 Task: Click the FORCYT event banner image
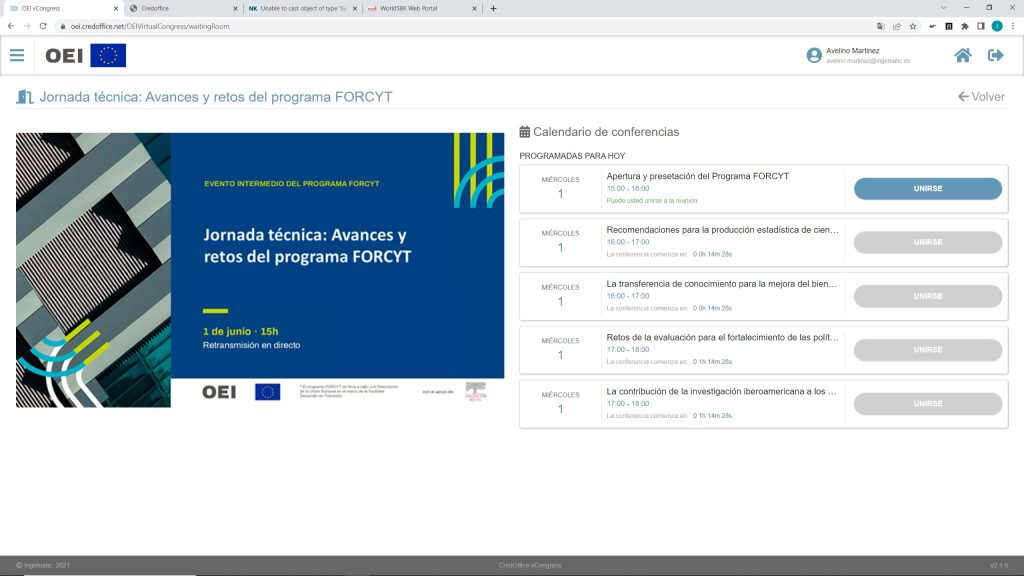click(x=260, y=270)
